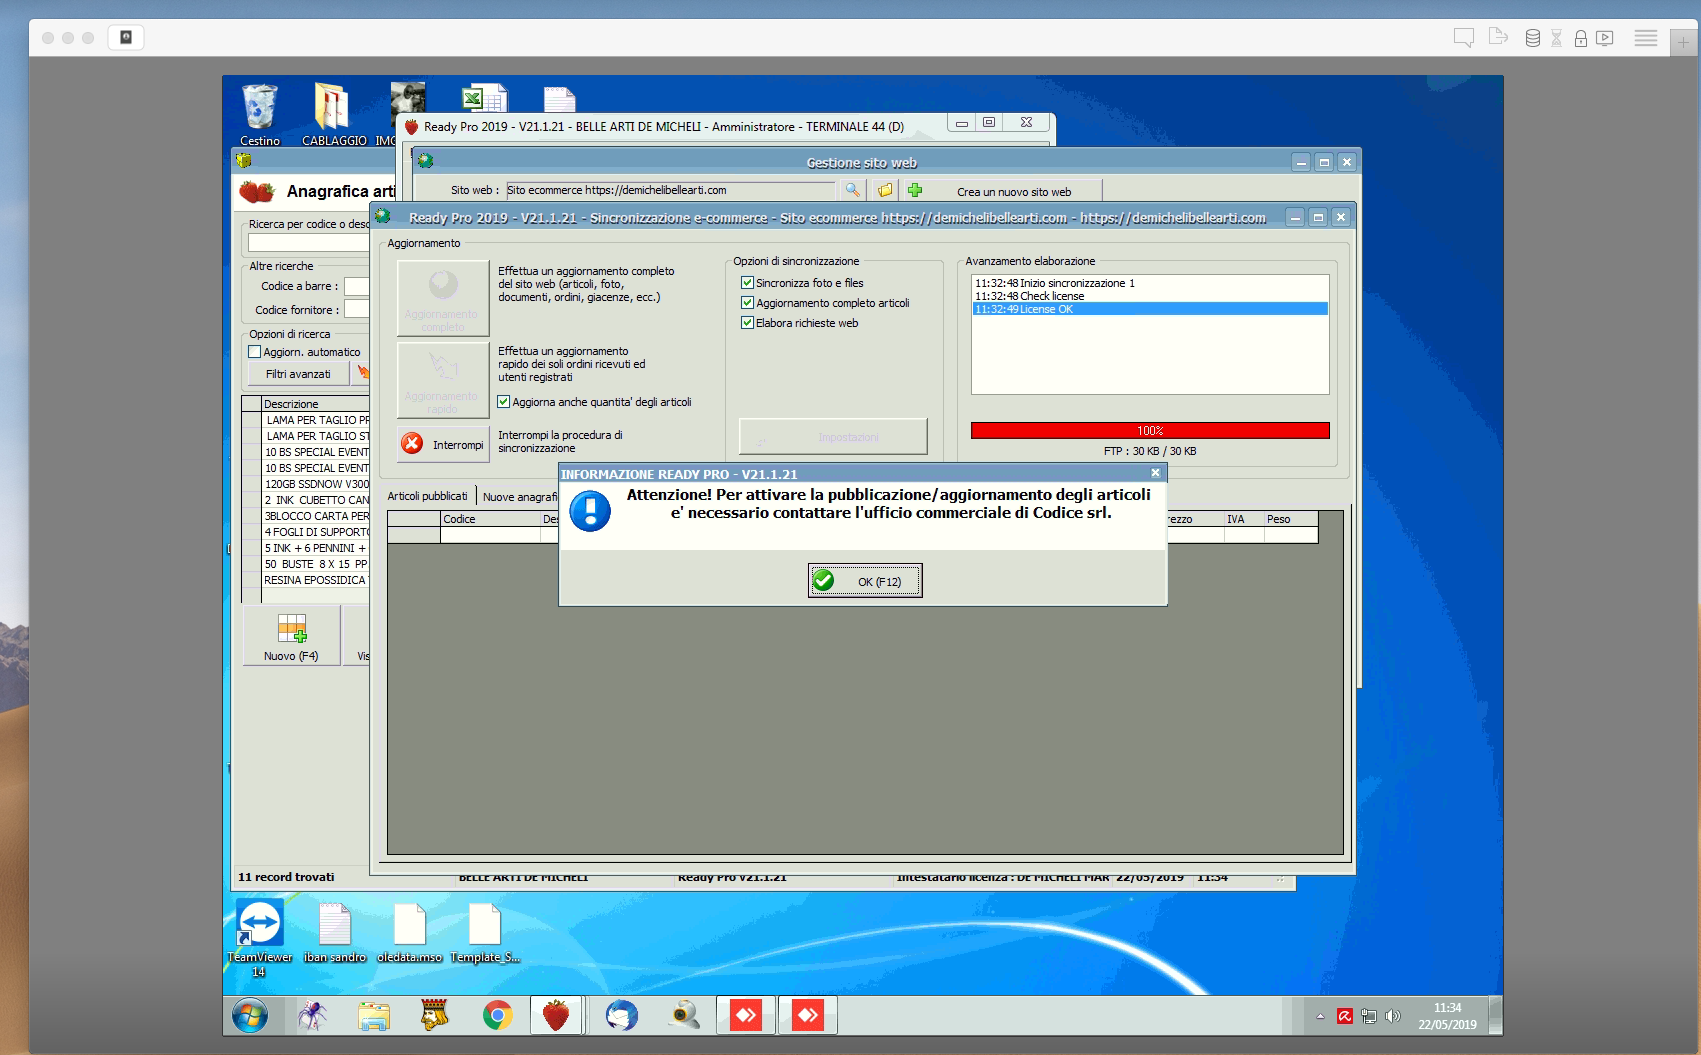Switch to Nuove anagrafiche tab

pos(519,497)
